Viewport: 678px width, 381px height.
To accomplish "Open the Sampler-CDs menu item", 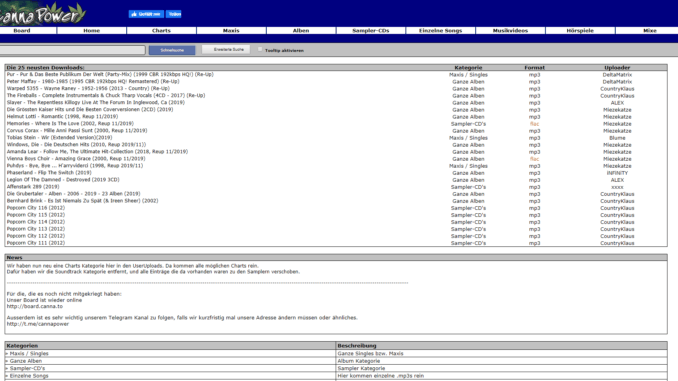I will [x=371, y=31].
